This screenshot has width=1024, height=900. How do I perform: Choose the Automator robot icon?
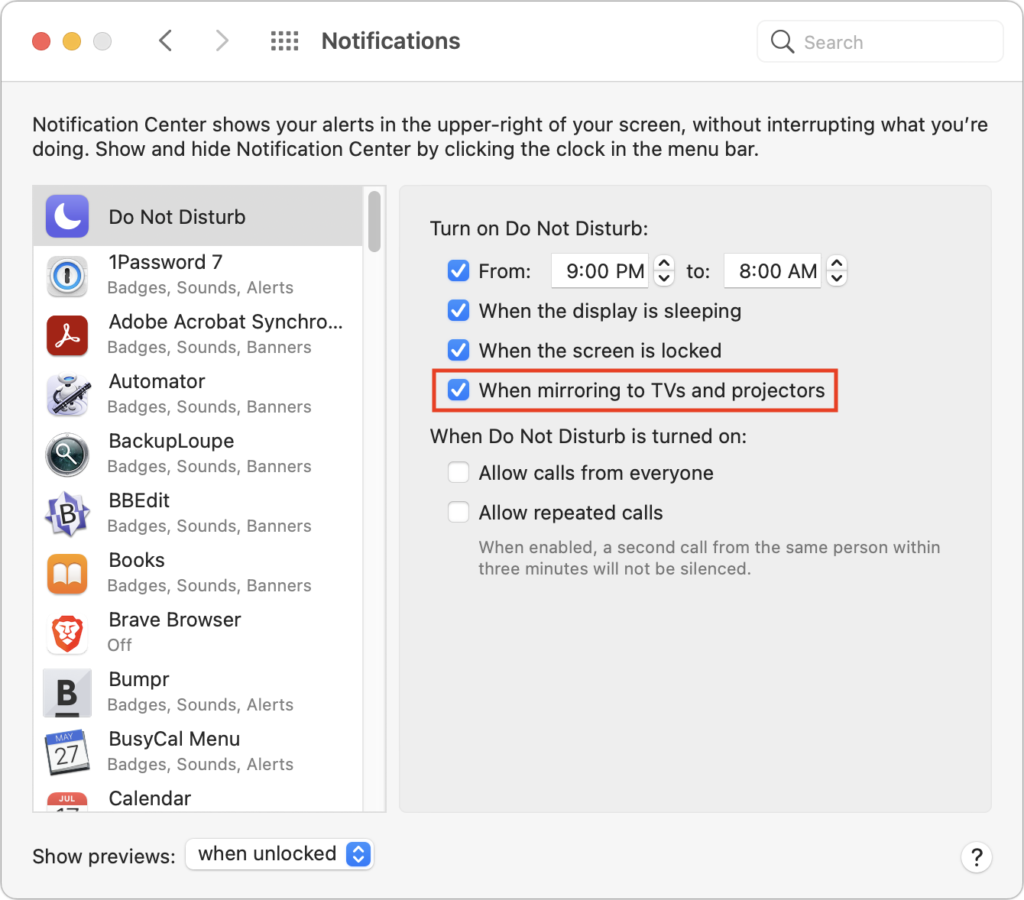(x=67, y=394)
